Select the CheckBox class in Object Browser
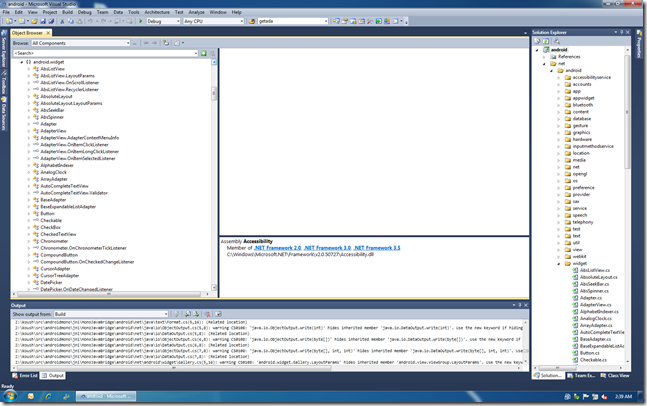647x406 pixels. 50,227
